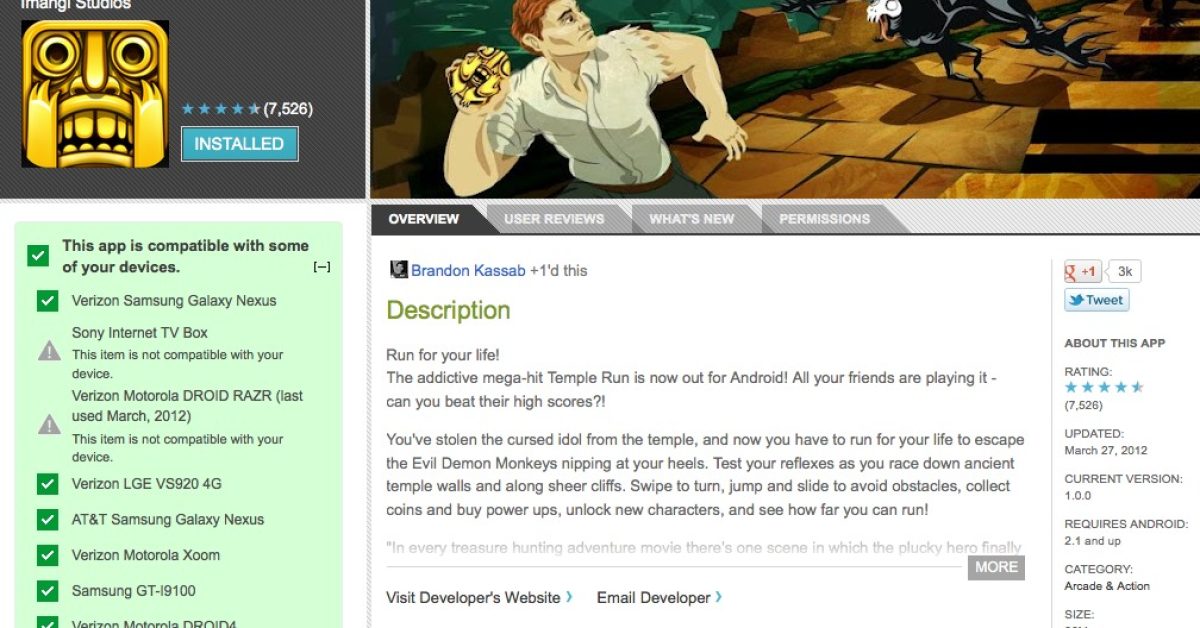The width and height of the screenshot is (1200, 628).
Task: Click the Description heading
Action: coord(448,311)
